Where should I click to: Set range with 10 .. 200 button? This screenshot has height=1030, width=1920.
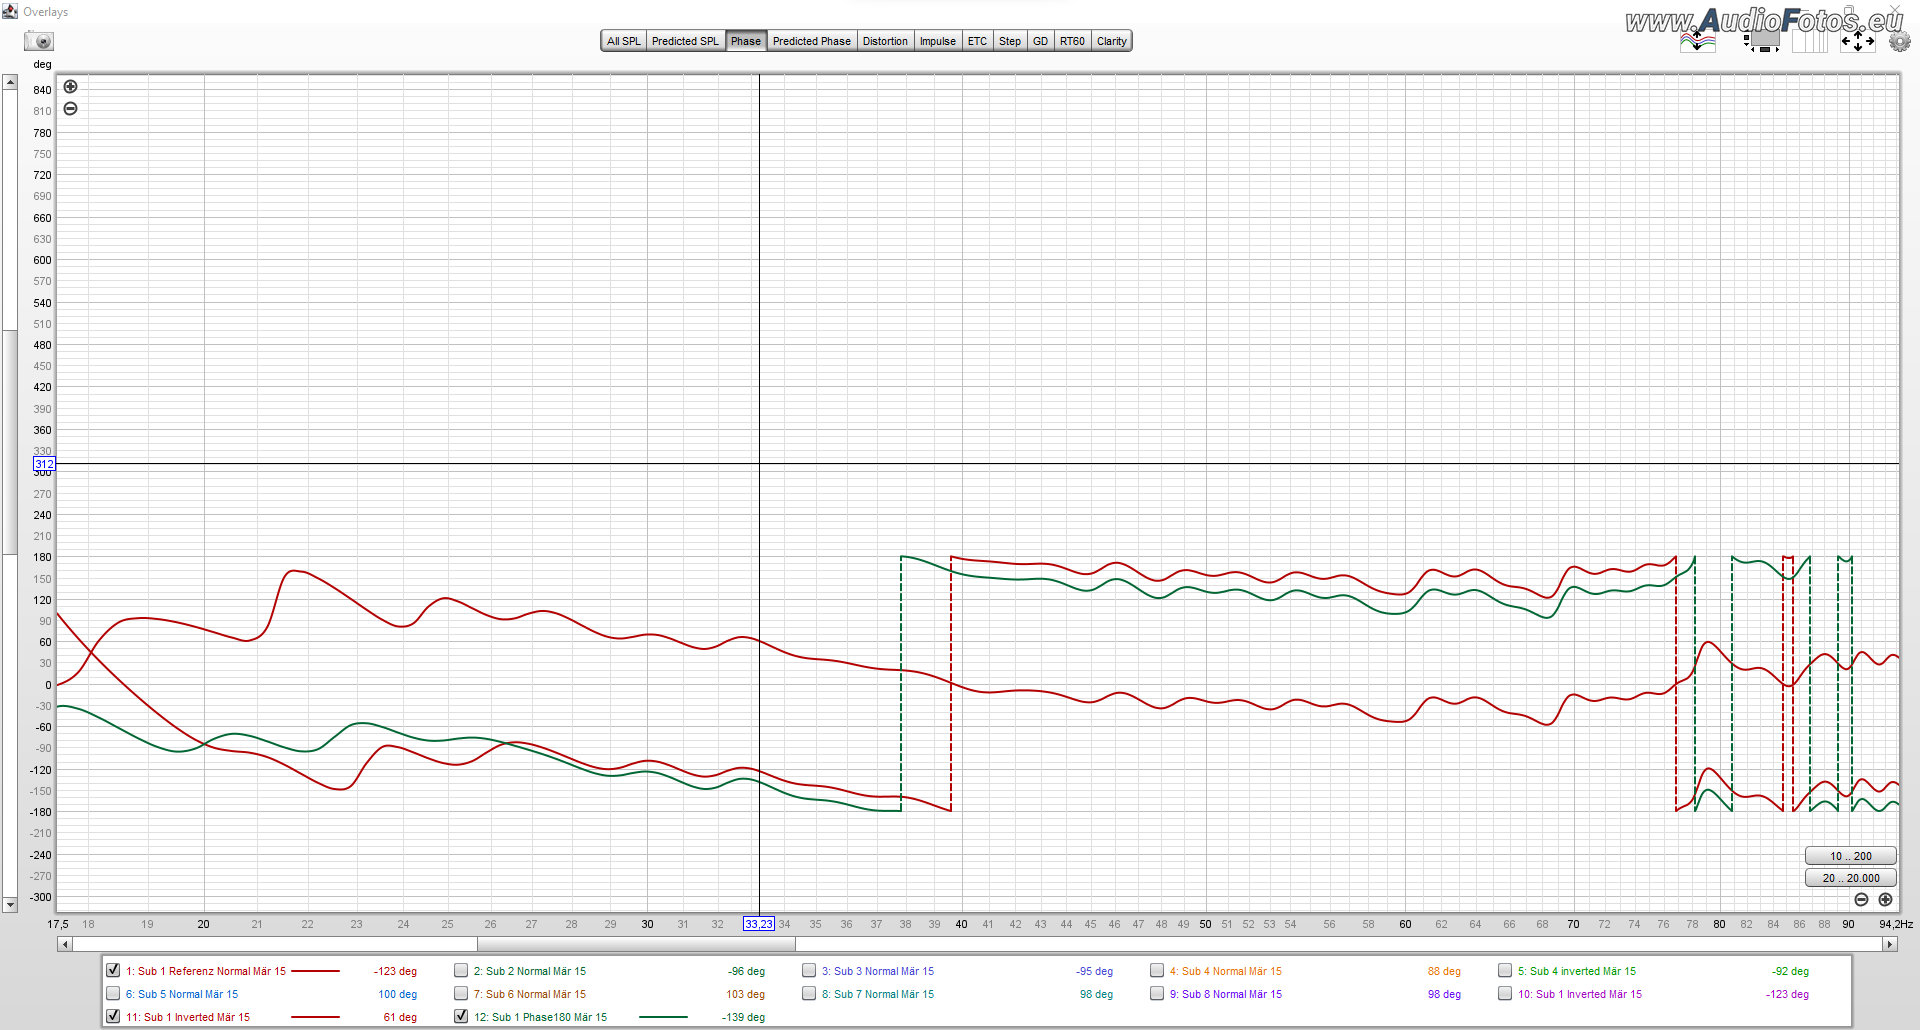pos(1850,856)
